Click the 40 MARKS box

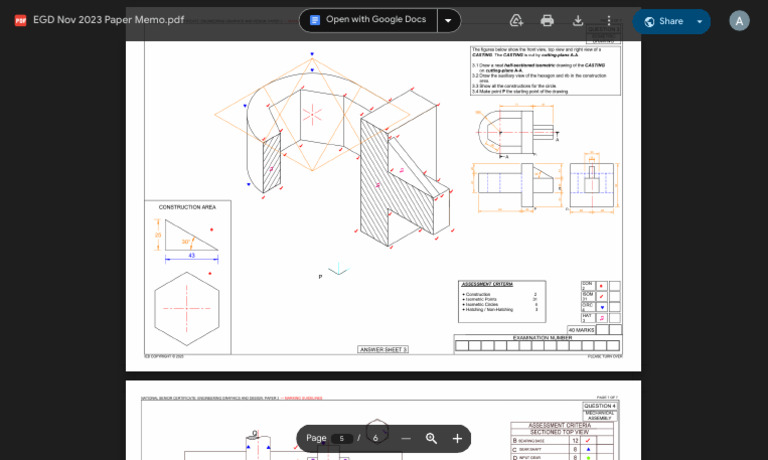coord(581,330)
